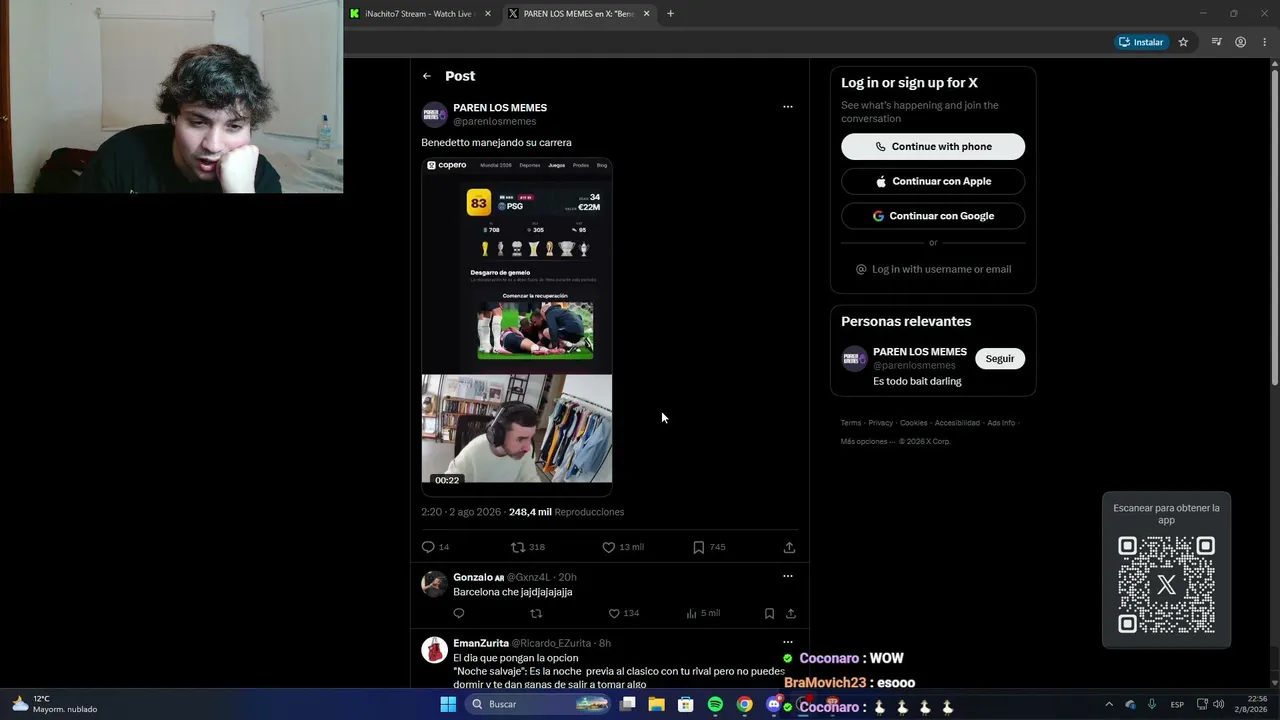
Task: Reply to the PAREN LOS MEMES post
Action: pos(428,547)
